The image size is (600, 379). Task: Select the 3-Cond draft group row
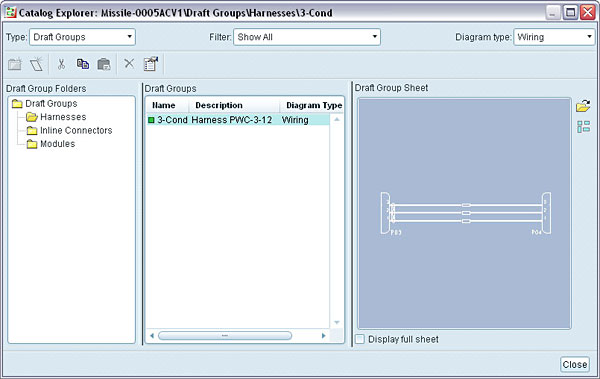pos(238,120)
